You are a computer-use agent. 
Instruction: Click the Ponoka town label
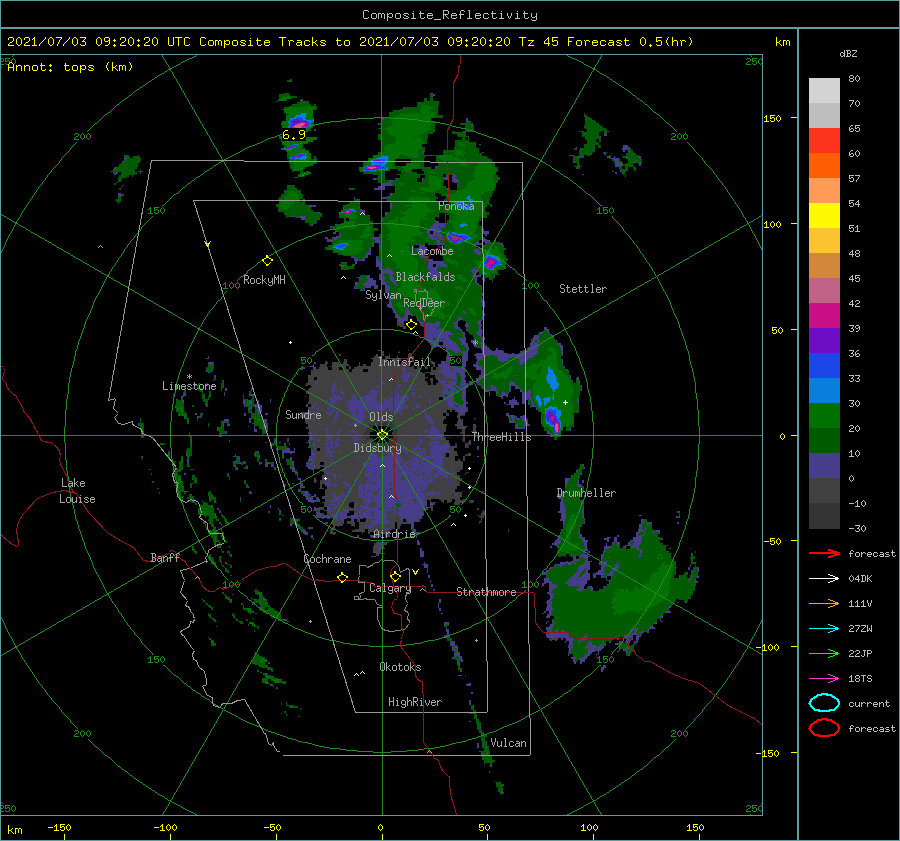click(x=456, y=206)
